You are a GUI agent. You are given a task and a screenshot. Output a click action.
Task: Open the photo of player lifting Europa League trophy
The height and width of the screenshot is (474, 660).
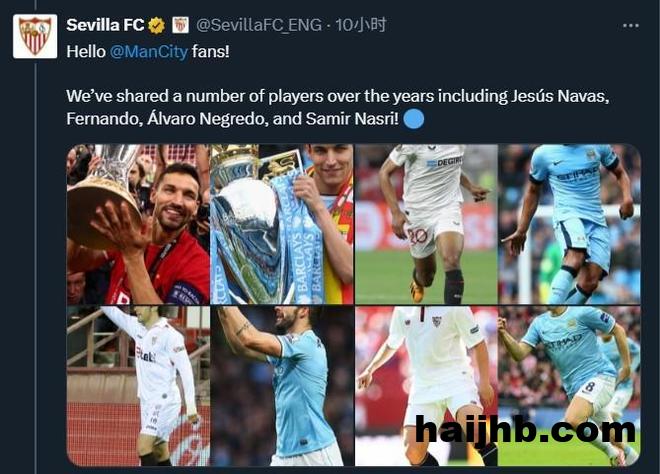(138, 224)
